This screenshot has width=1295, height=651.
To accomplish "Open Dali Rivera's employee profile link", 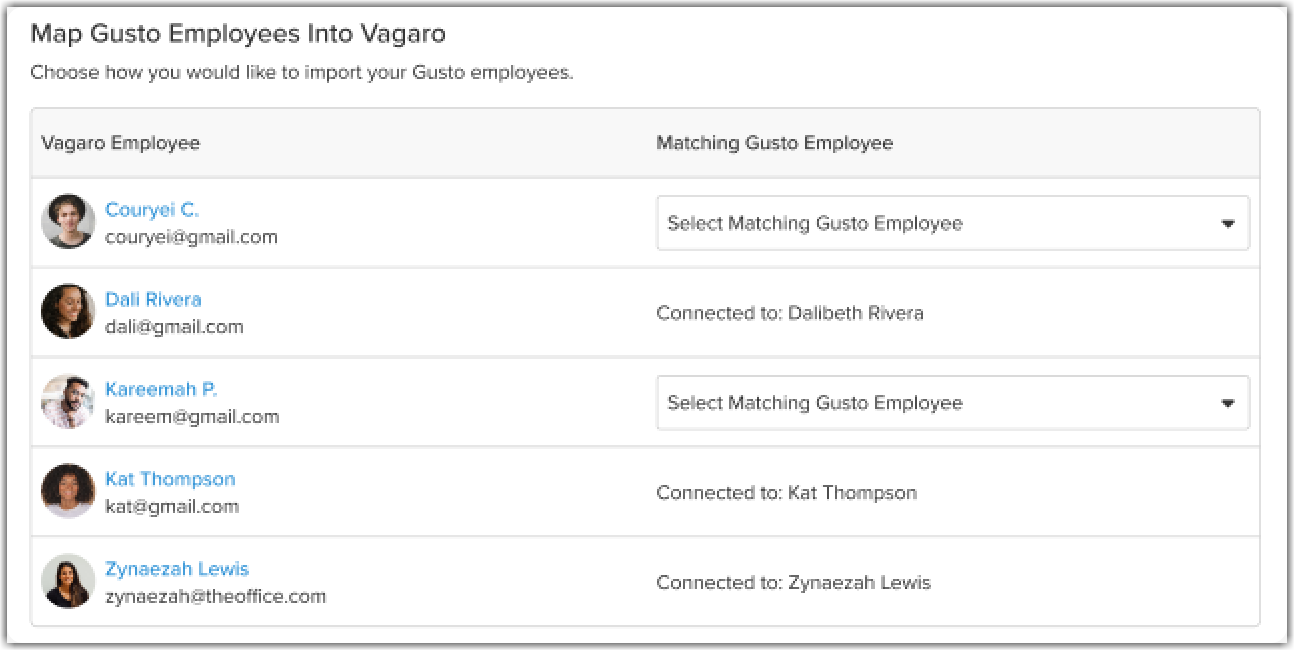I will [x=152, y=299].
